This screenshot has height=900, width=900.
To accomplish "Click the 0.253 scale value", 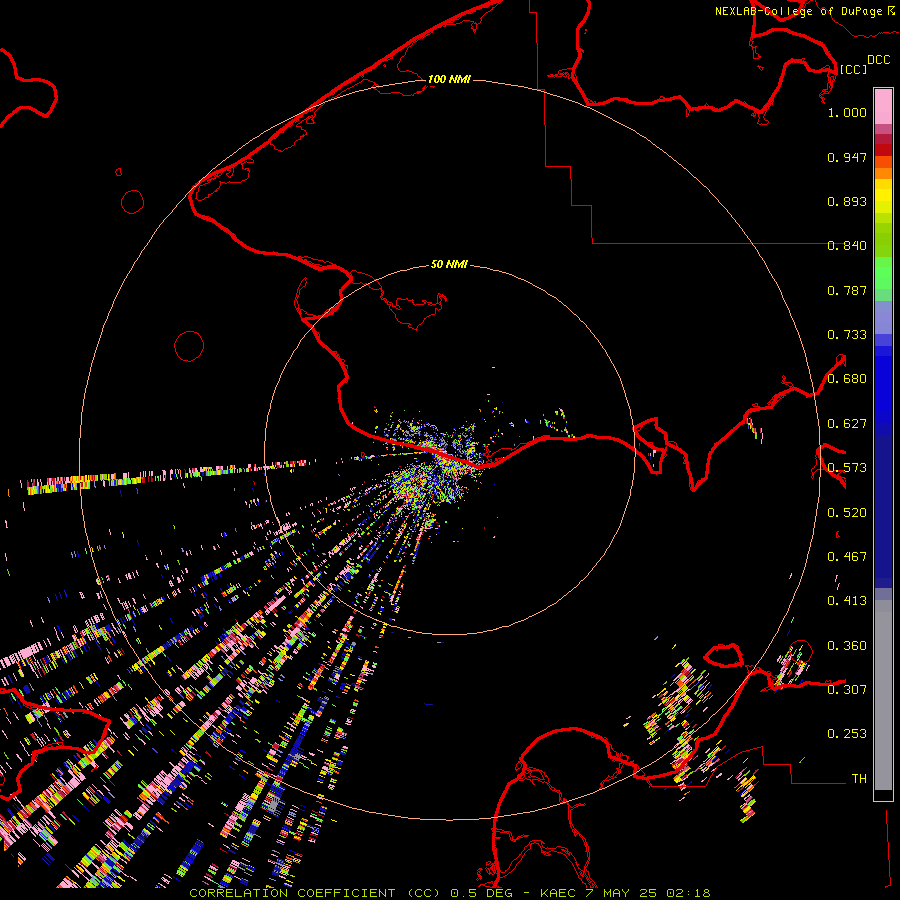I will tap(847, 734).
